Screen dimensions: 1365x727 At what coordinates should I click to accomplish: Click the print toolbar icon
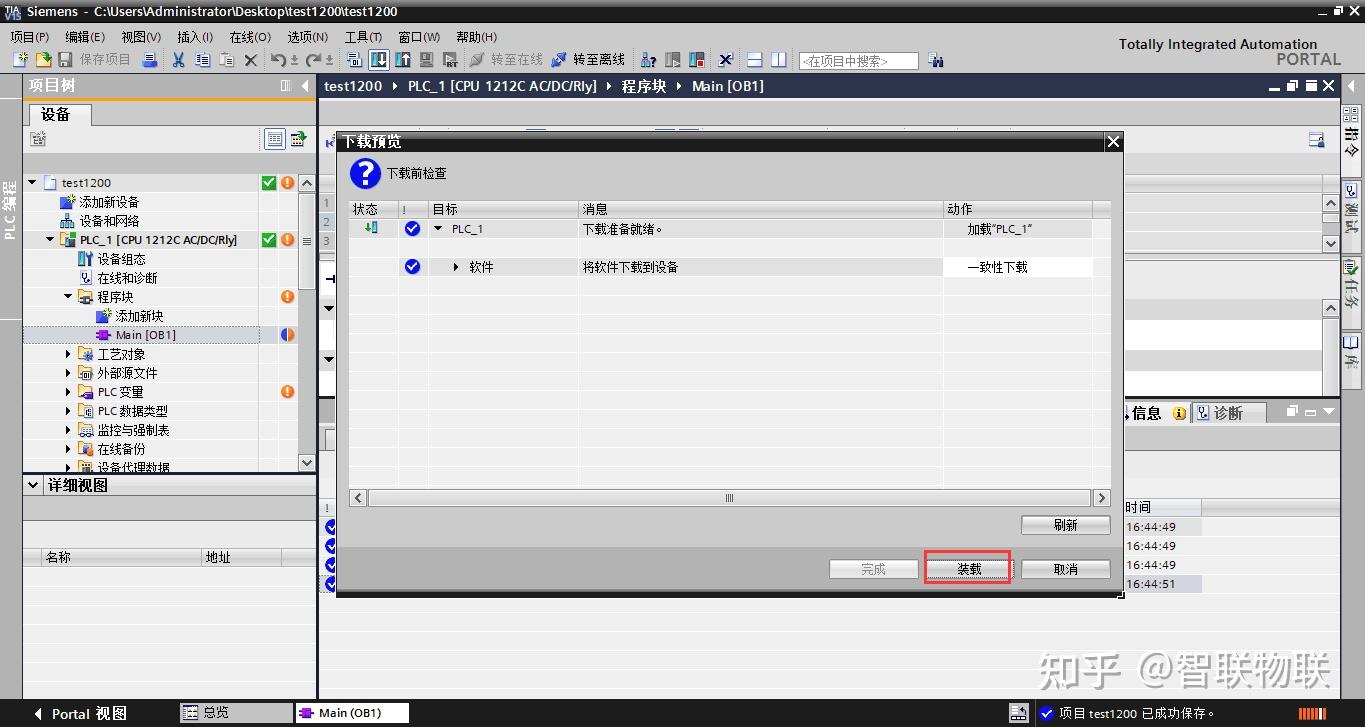pyautogui.click(x=148, y=60)
